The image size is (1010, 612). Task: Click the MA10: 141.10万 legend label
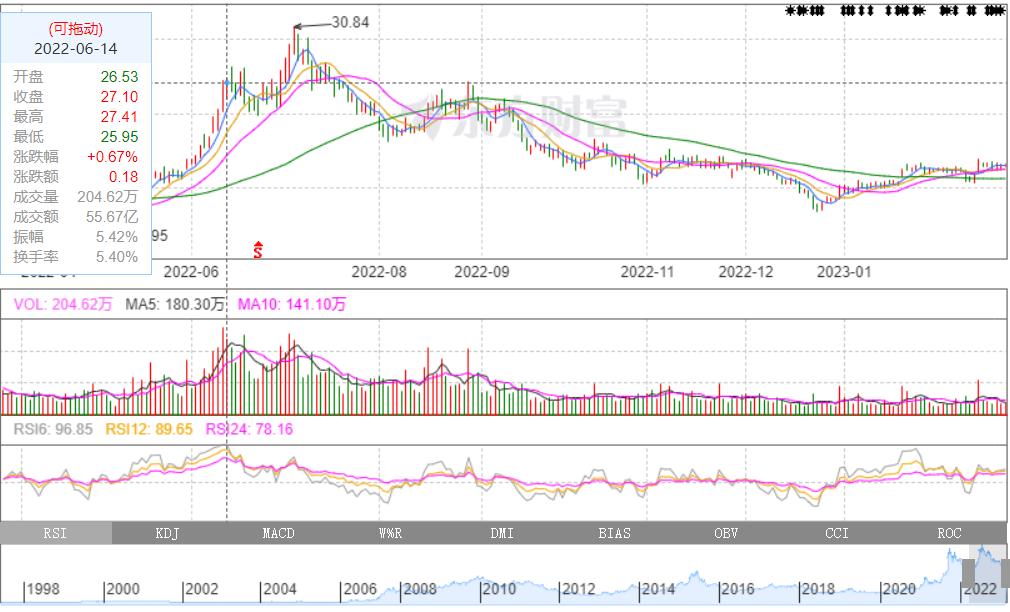292,304
